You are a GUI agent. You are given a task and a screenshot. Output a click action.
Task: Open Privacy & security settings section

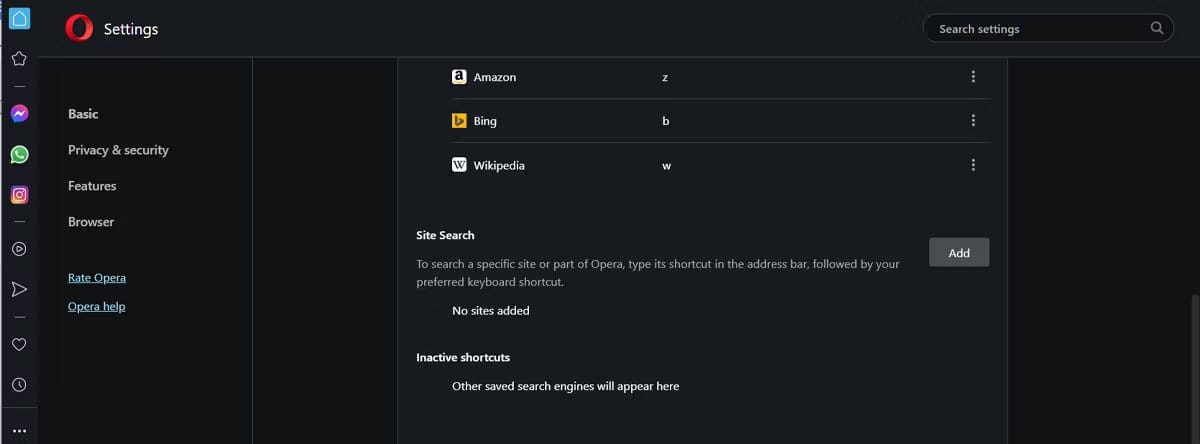(118, 150)
